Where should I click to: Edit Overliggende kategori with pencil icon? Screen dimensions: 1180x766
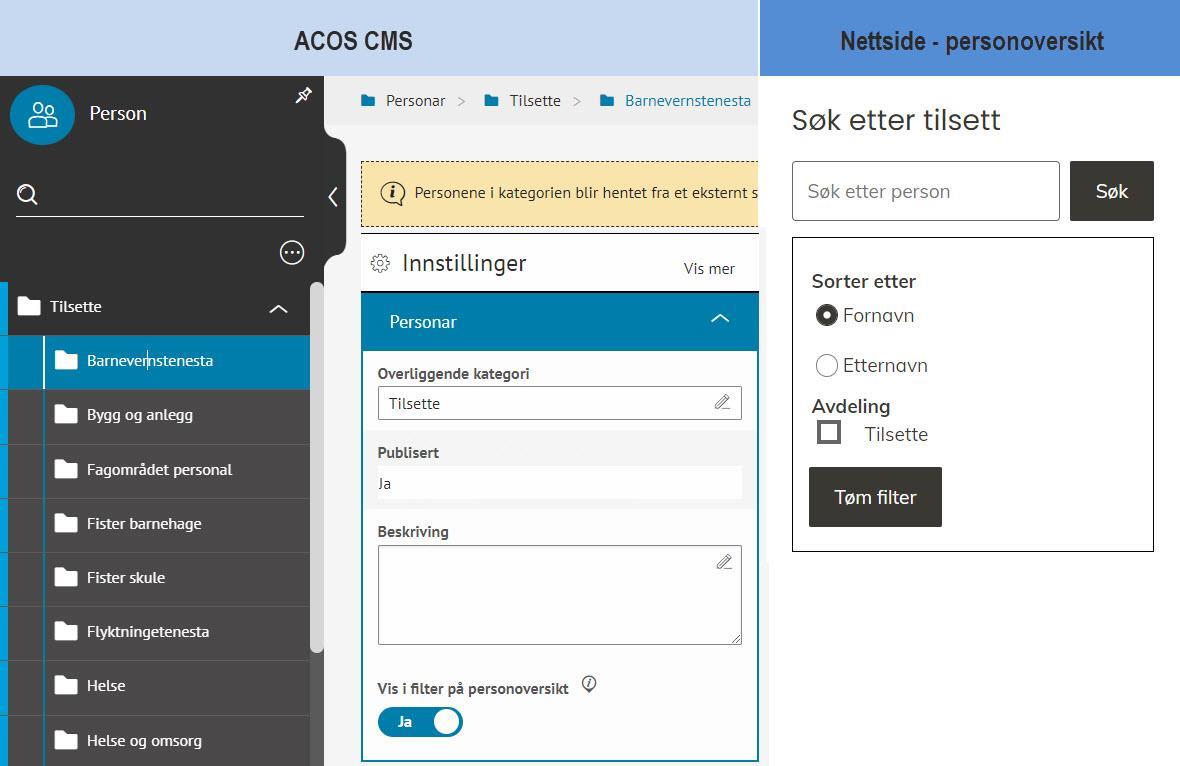coord(722,402)
